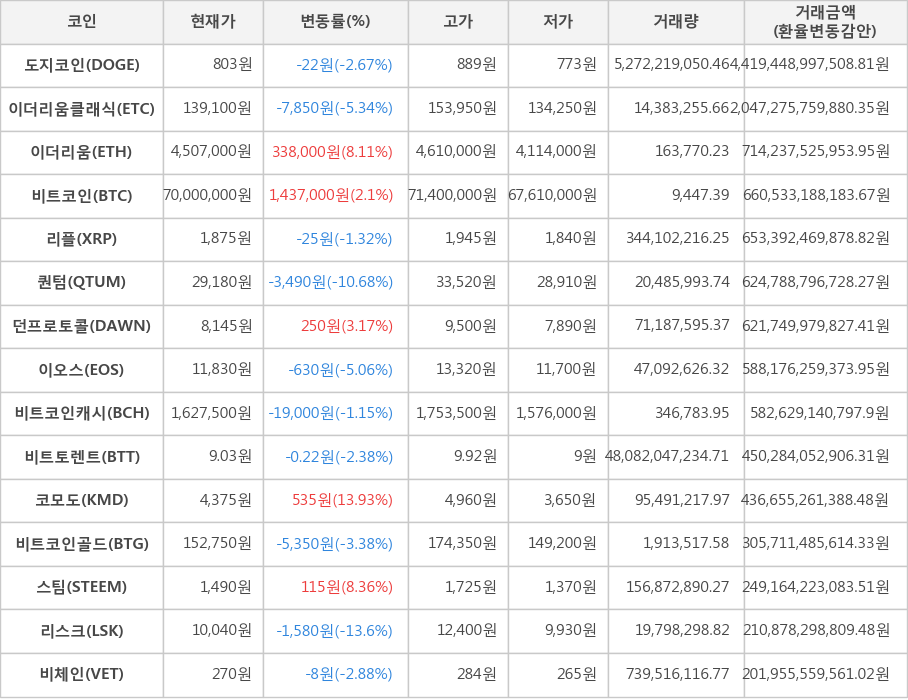The height and width of the screenshot is (700, 908).
Task: Click 비트코인's red change rate value
Action: pyautogui.click(x=333, y=196)
